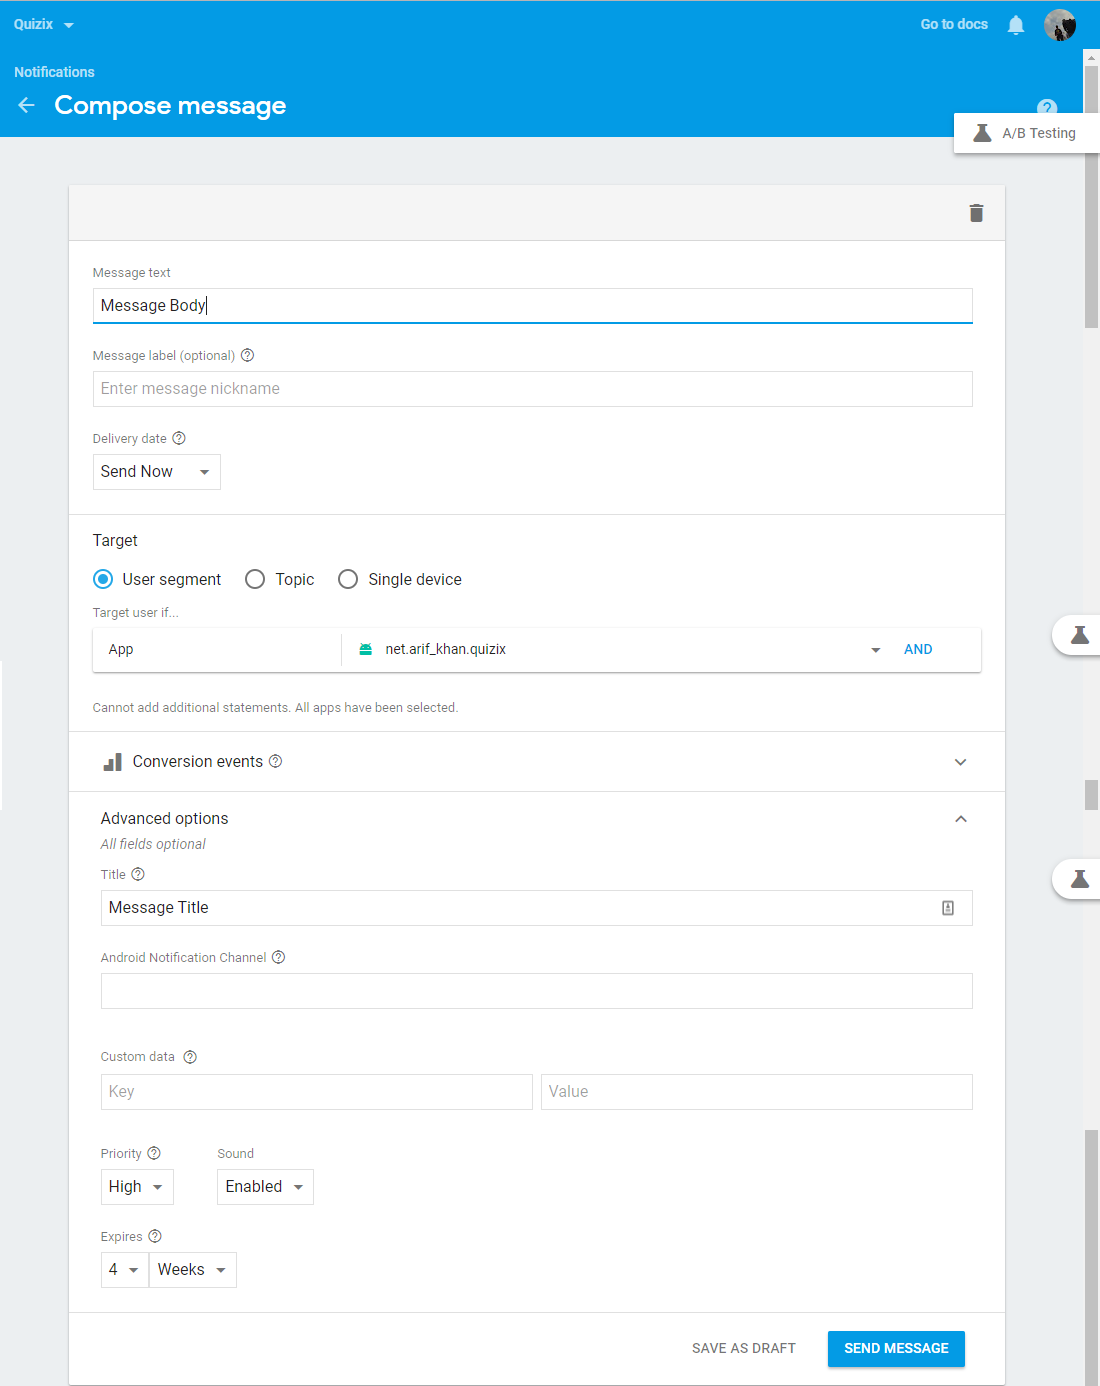Image resolution: width=1100 pixels, height=1386 pixels.
Task: Select the User segment radio button
Action: [x=103, y=579]
